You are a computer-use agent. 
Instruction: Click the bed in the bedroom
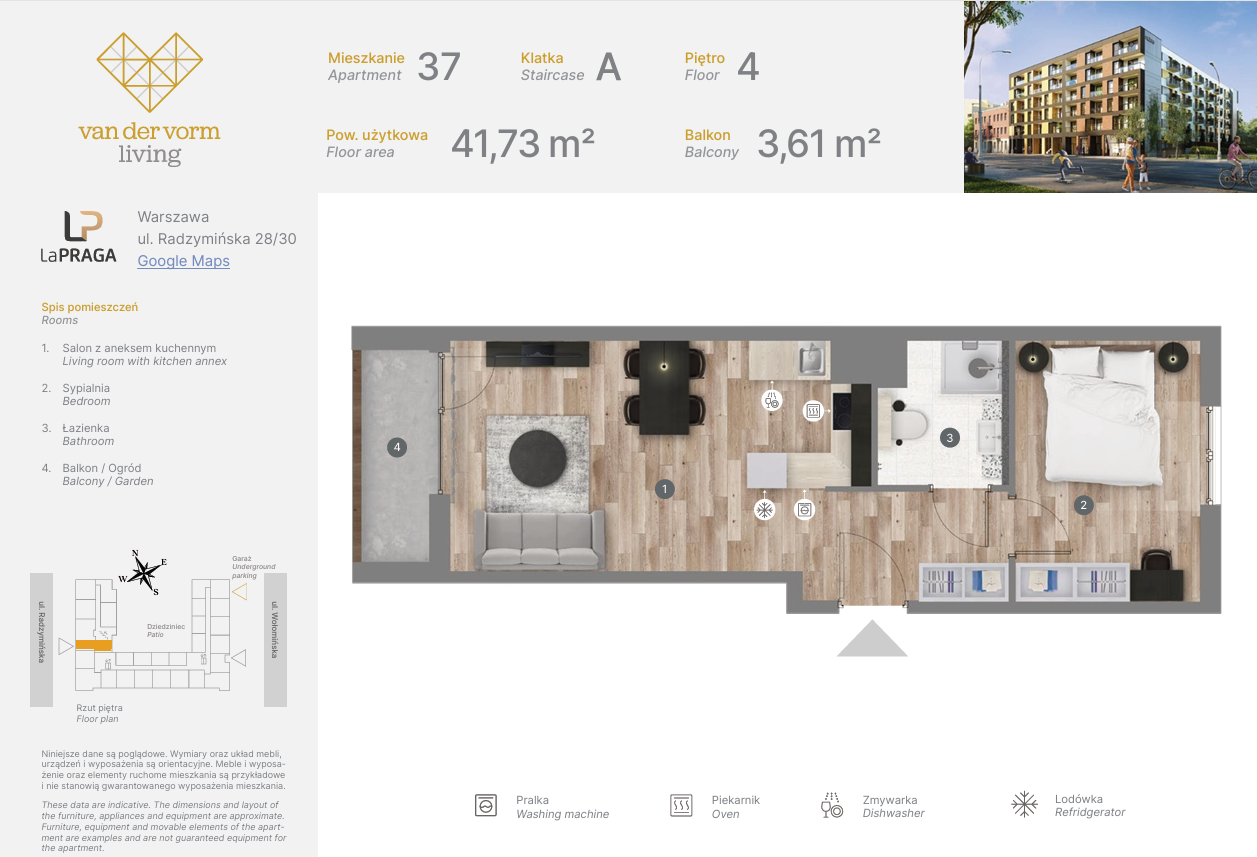pyautogui.click(x=1103, y=415)
